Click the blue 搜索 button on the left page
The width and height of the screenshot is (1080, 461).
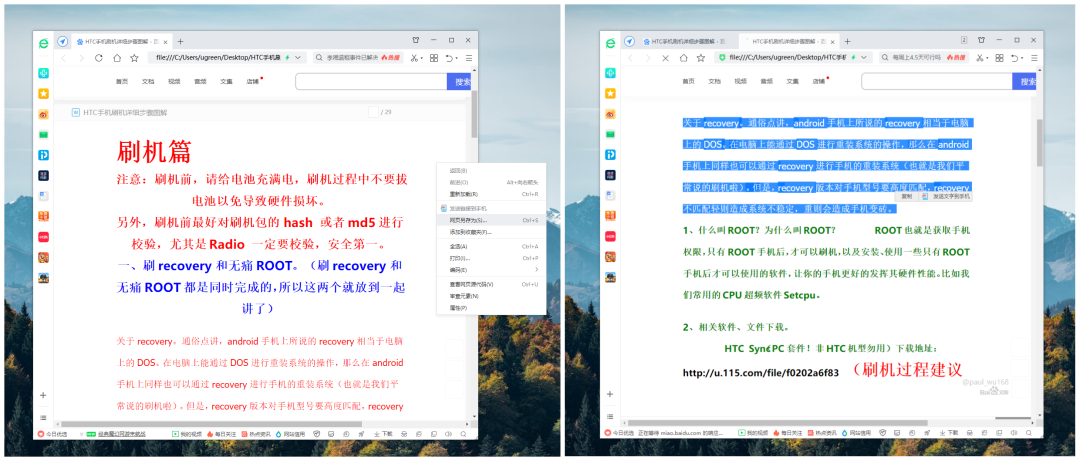pyautogui.click(x=461, y=81)
